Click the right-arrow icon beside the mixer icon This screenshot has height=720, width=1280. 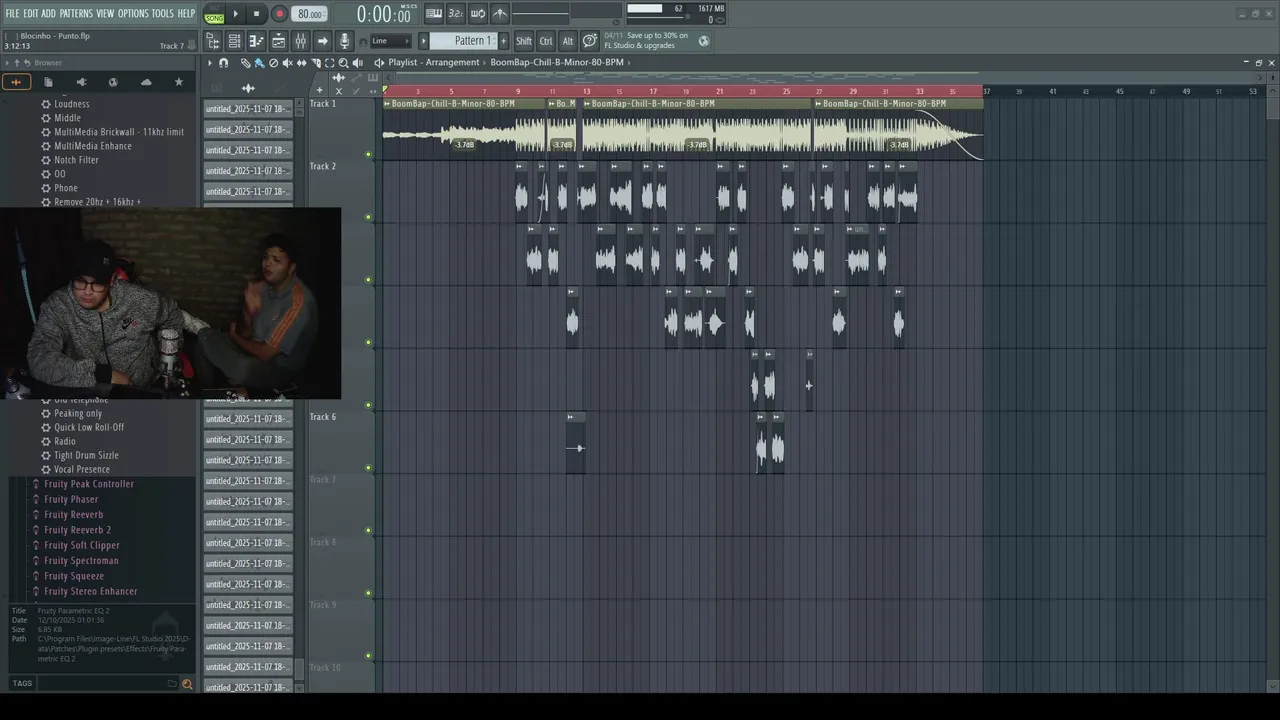click(322, 41)
